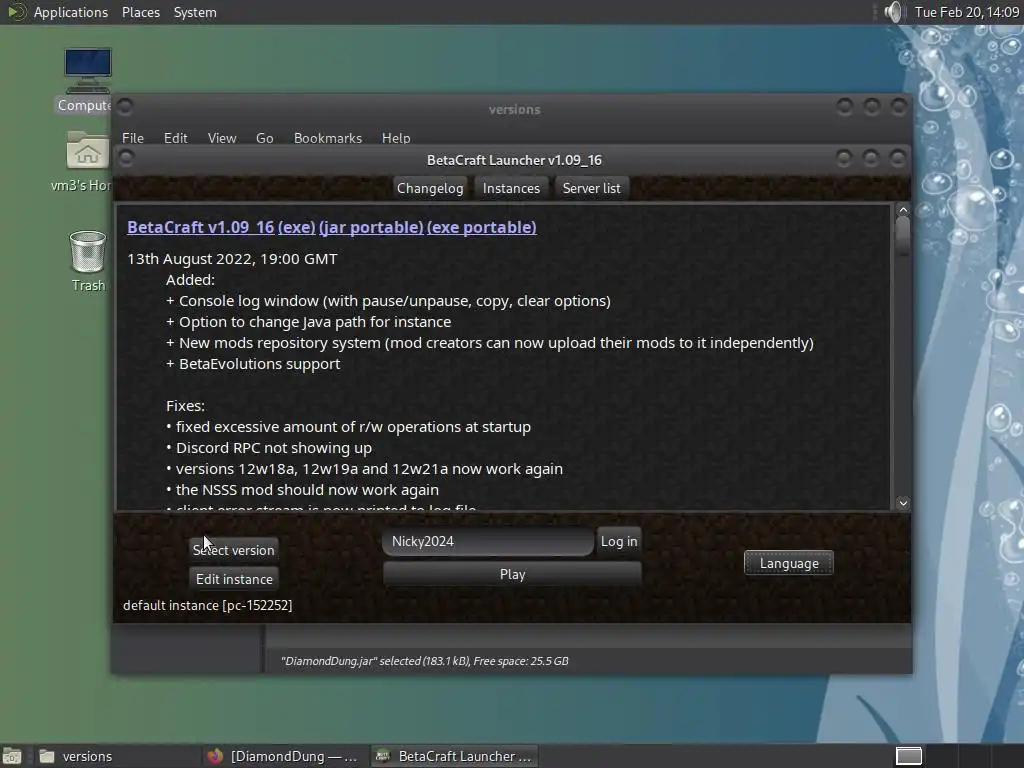Click the workspace switcher box in bottom panel
1024x768 pixels.
point(908,756)
